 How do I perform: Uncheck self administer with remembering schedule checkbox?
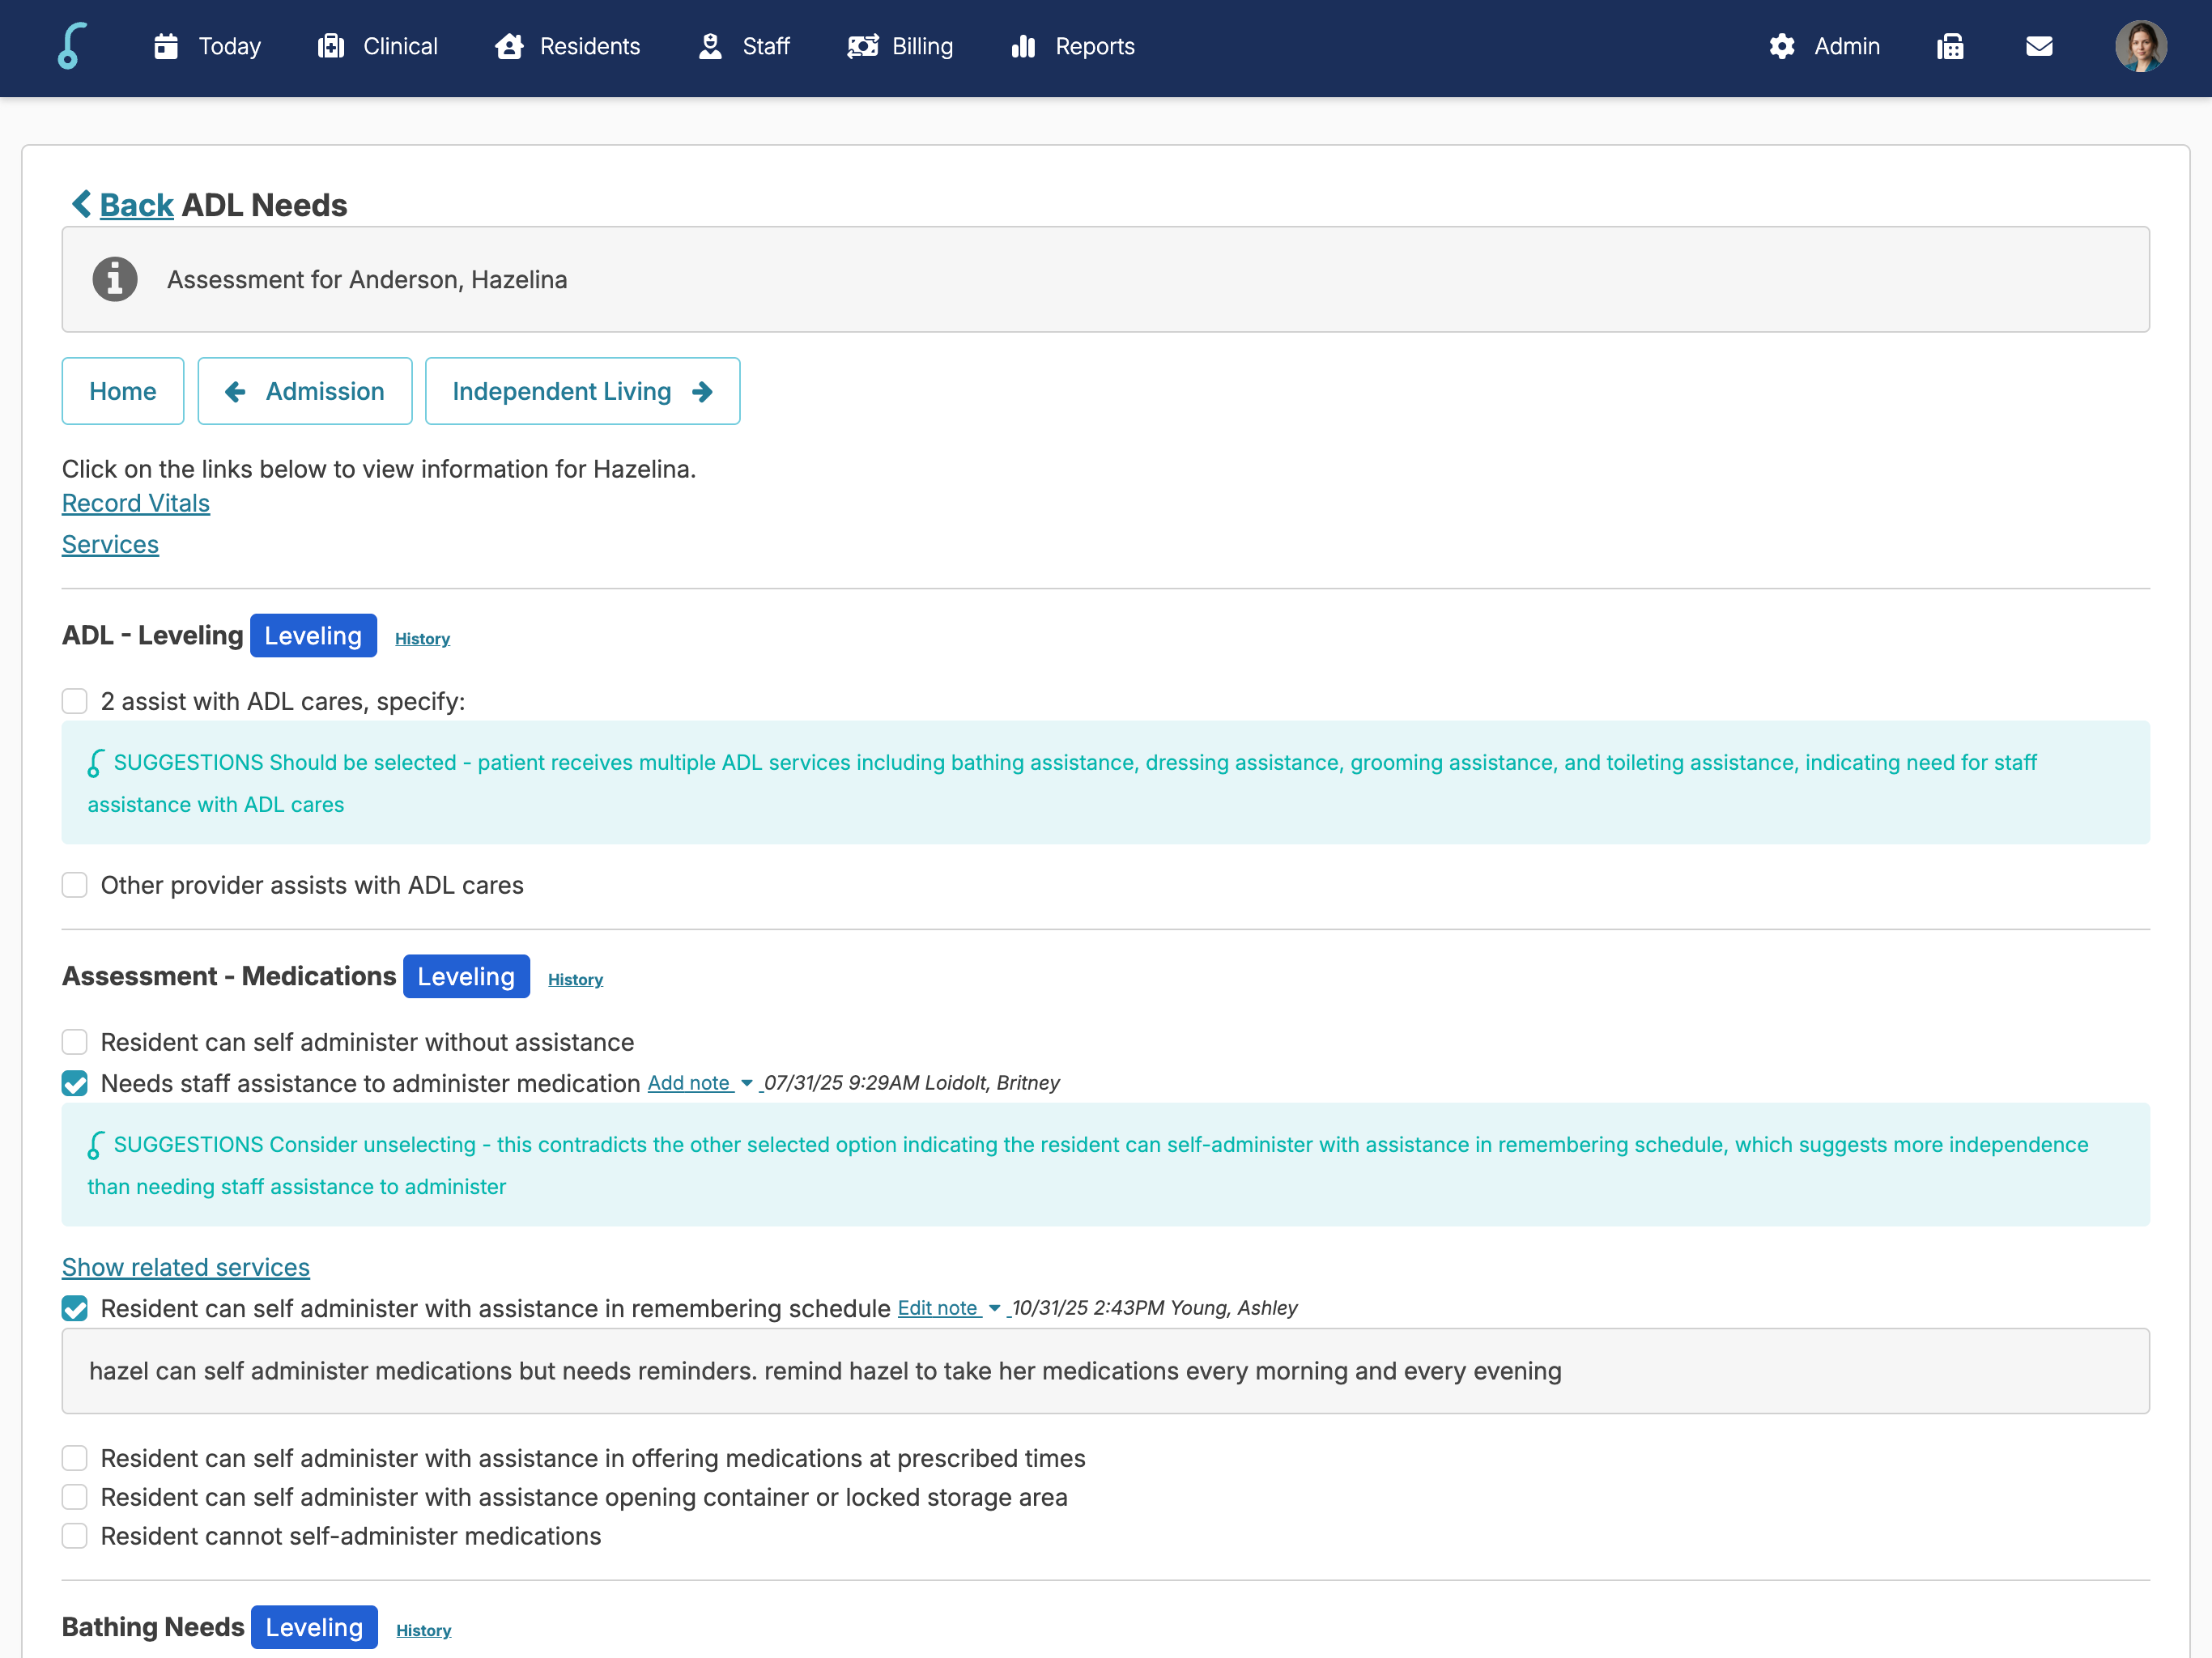click(75, 1308)
